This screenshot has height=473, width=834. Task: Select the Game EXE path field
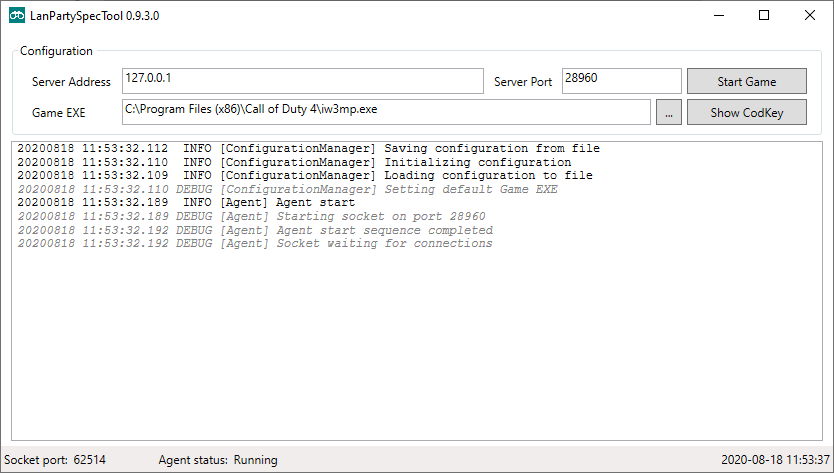tap(385, 112)
